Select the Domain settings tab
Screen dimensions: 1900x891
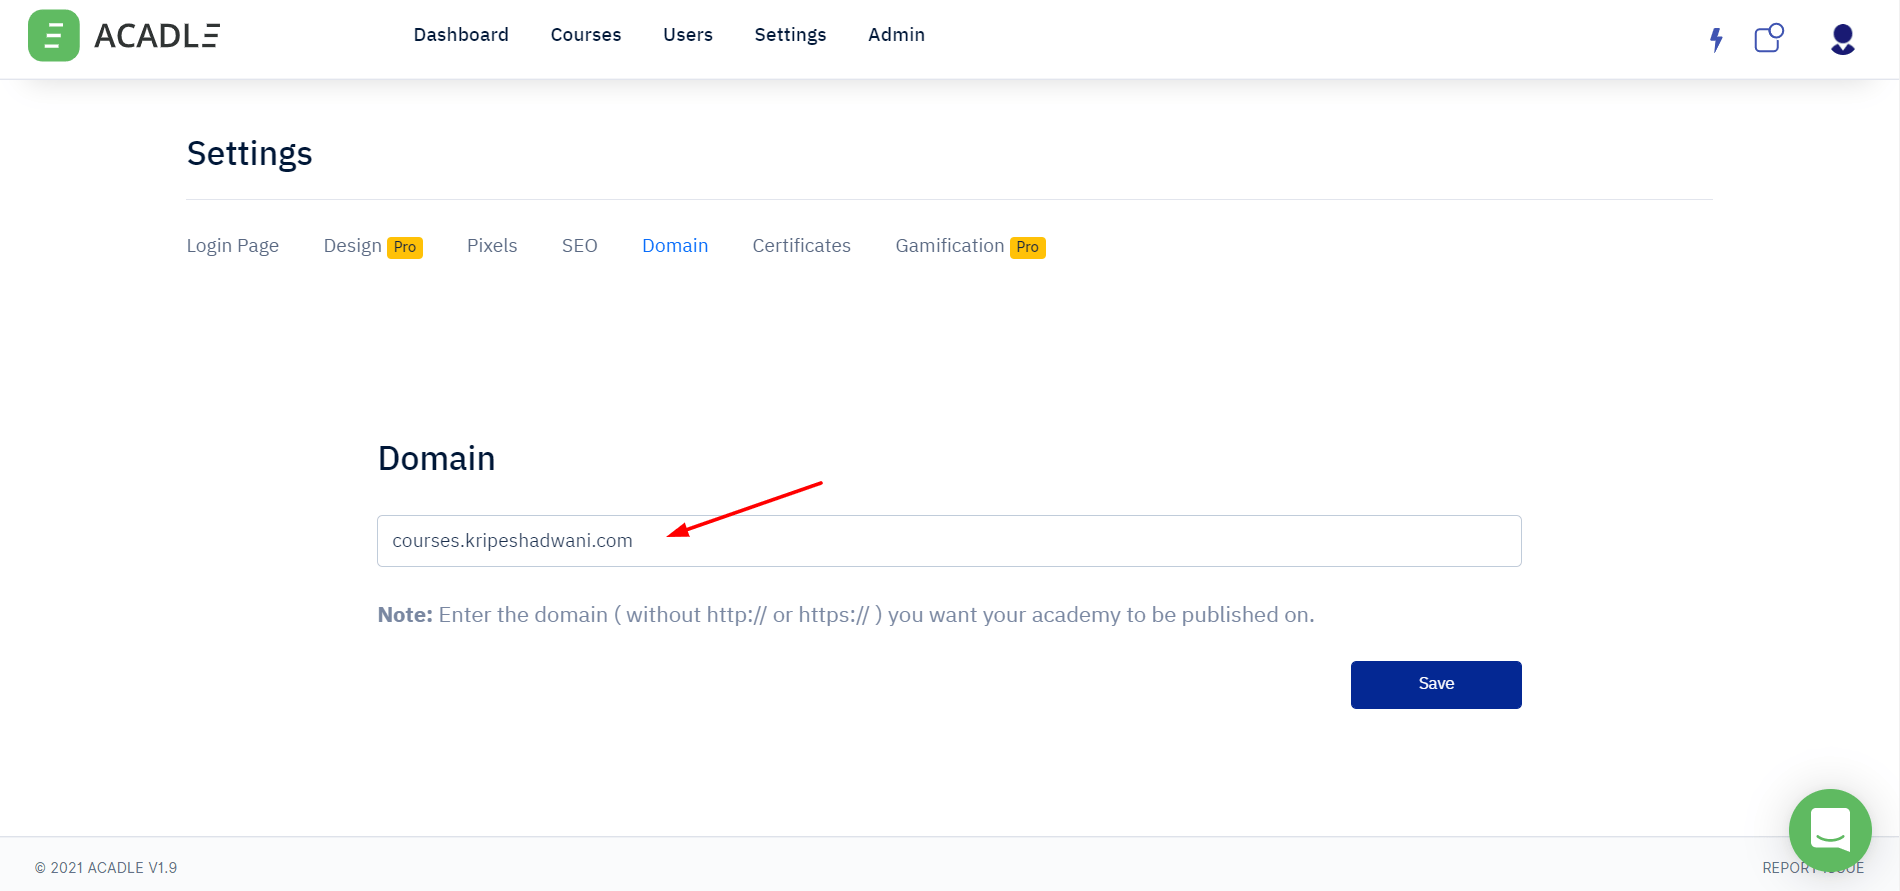tap(675, 246)
